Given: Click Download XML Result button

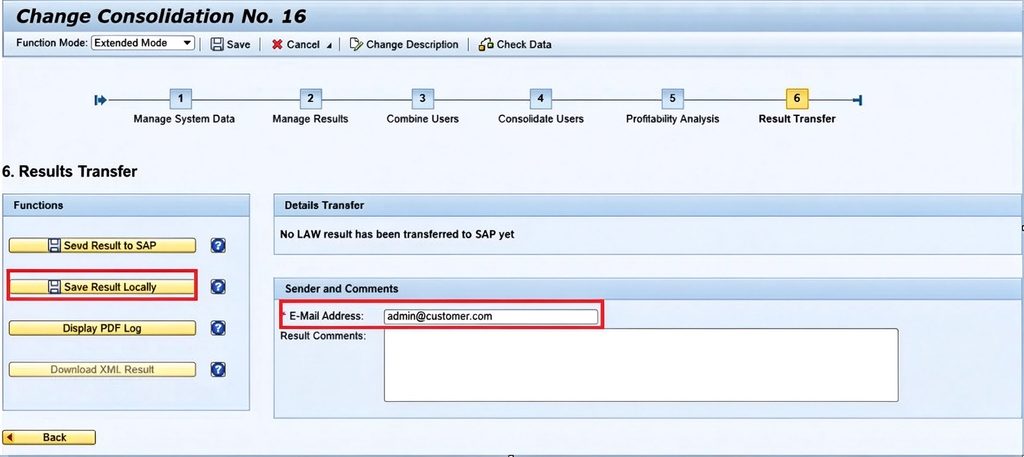Looking at the screenshot, I should pos(102,370).
